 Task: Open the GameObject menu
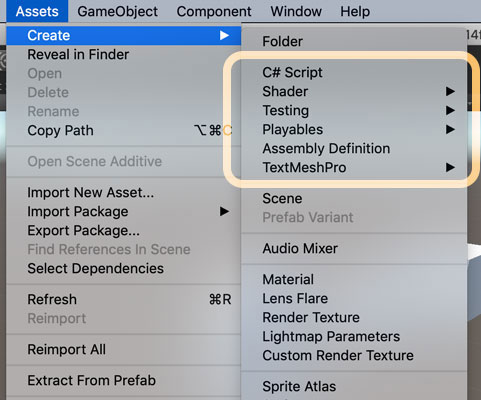pyautogui.click(x=117, y=11)
